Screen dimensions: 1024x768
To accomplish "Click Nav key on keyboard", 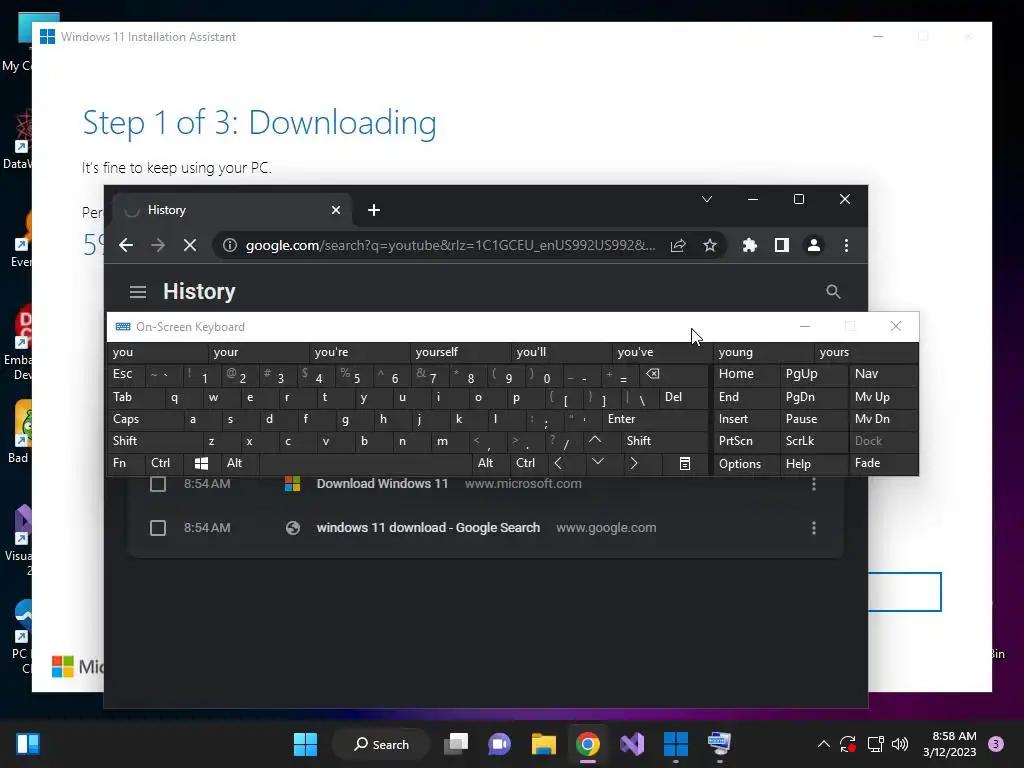I will pyautogui.click(x=884, y=374).
